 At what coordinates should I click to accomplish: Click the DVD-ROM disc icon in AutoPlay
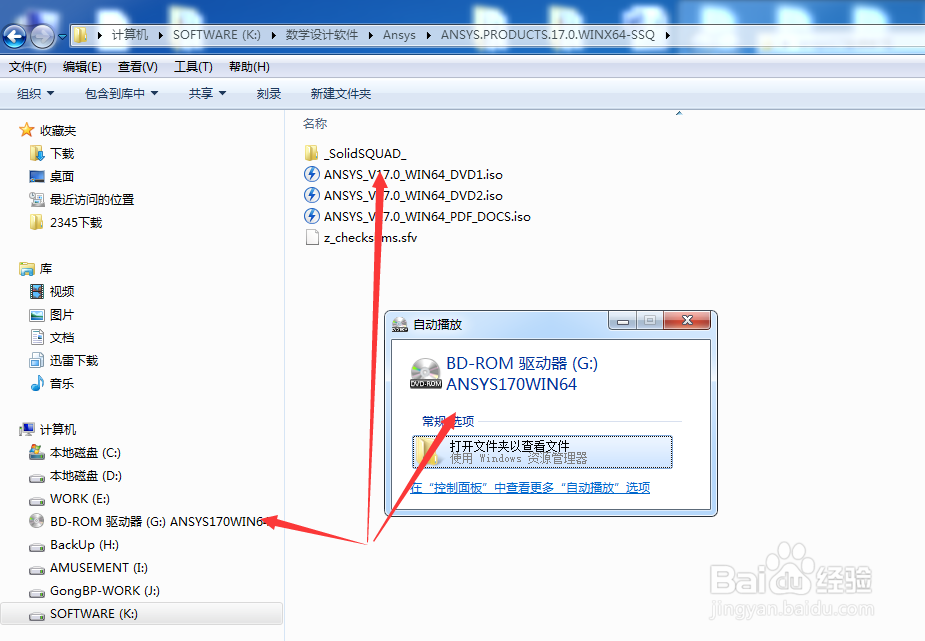[x=426, y=373]
